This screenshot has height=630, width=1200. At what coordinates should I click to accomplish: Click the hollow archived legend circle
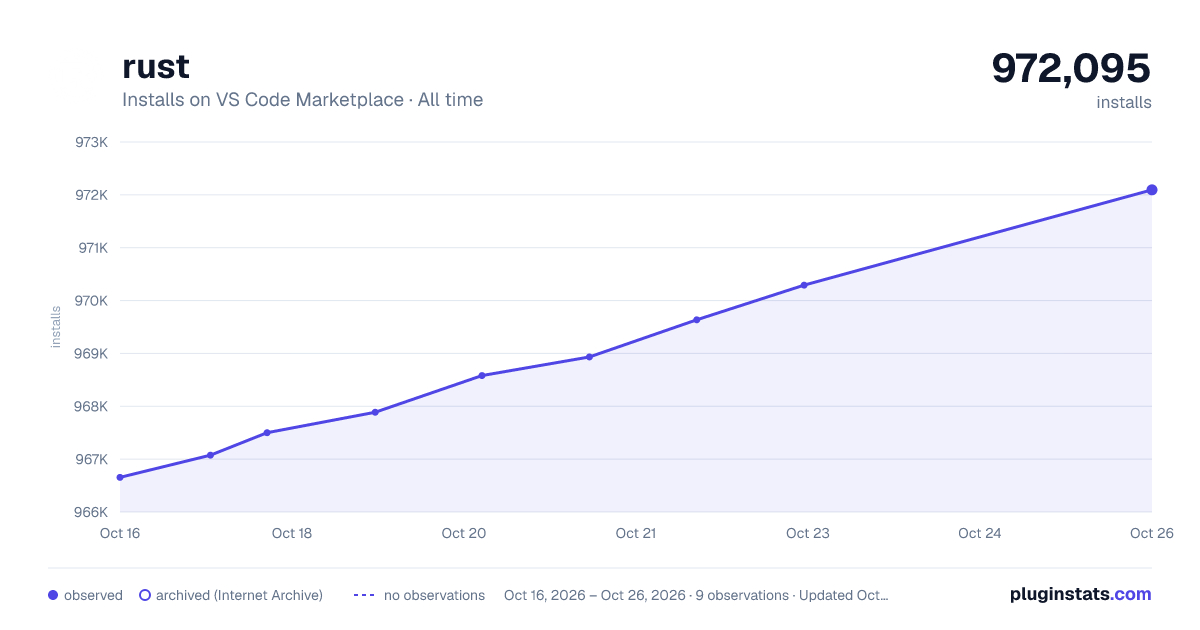point(144,595)
